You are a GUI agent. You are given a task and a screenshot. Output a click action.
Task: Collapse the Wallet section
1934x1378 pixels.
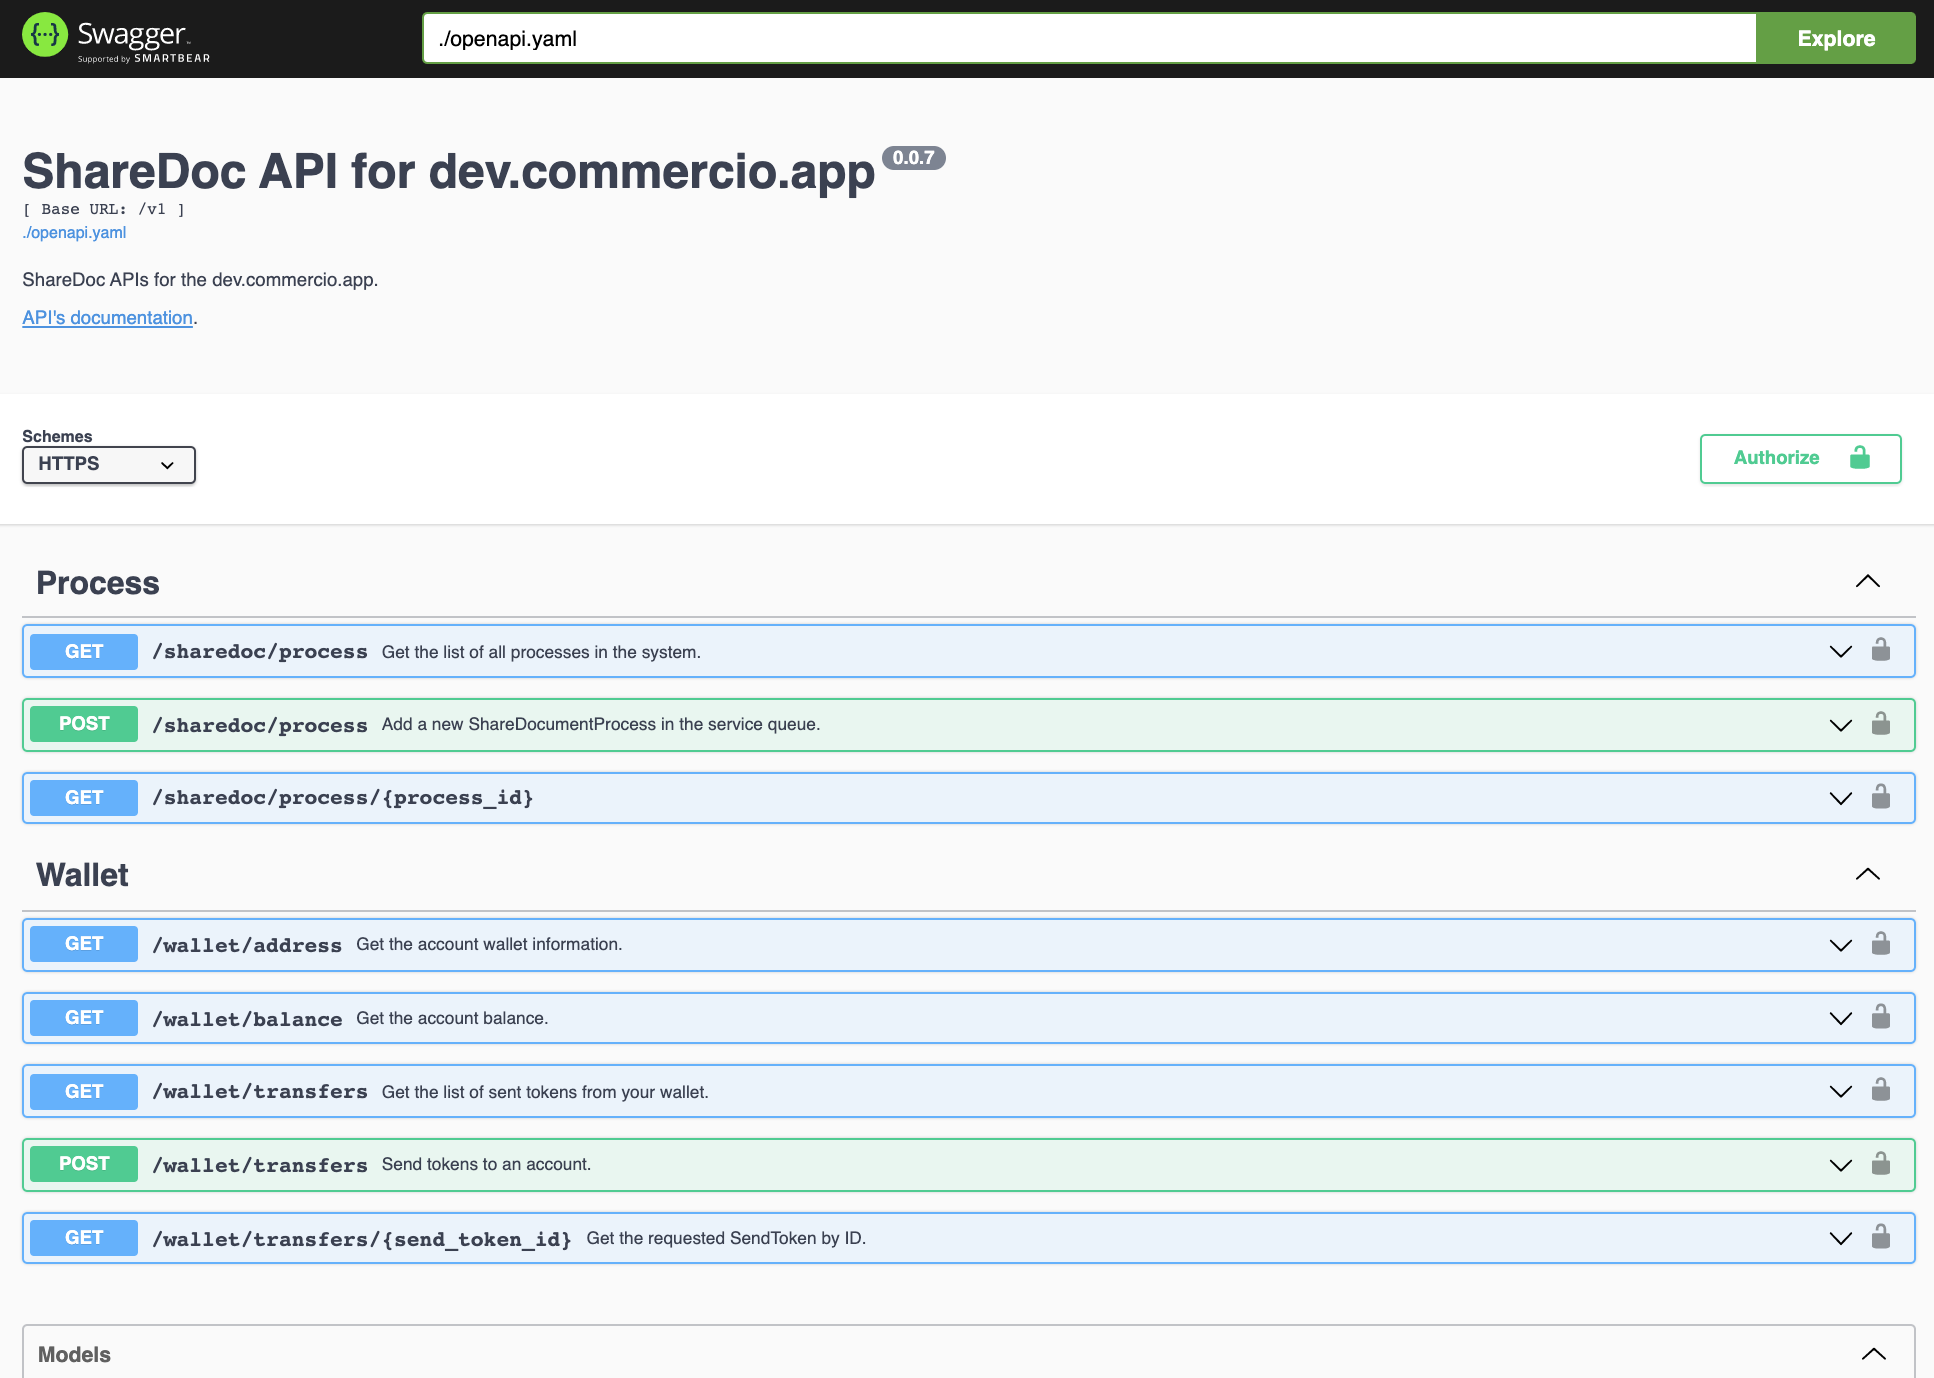[x=1867, y=874]
